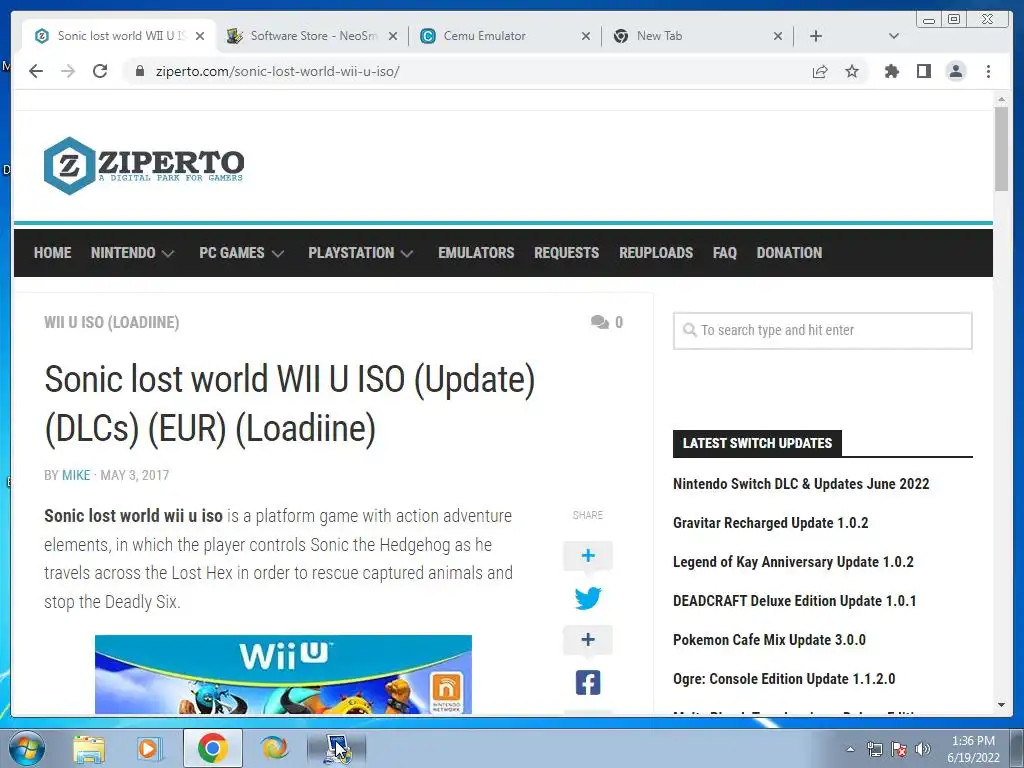Toggle the Chrome side panel
1024x768 pixels.
[x=923, y=71]
